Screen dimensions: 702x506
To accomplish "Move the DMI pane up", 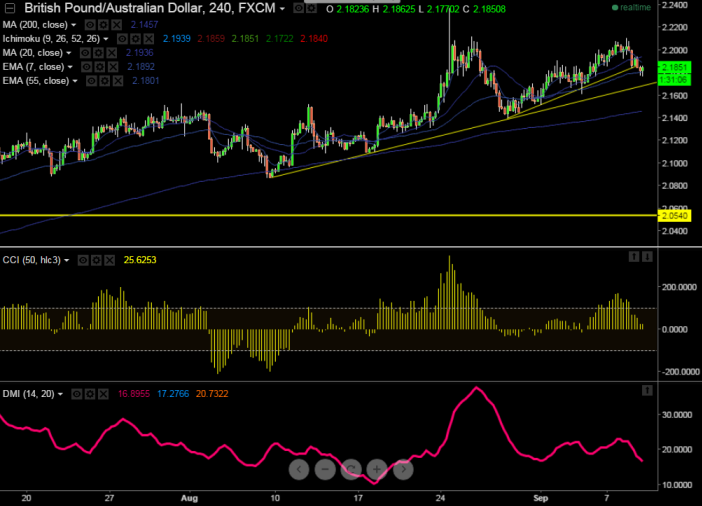I will (647, 390).
